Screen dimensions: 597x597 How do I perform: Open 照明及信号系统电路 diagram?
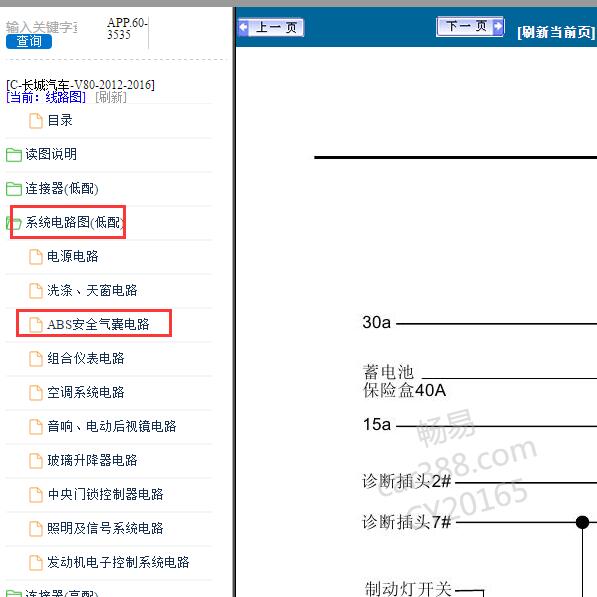click(105, 528)
